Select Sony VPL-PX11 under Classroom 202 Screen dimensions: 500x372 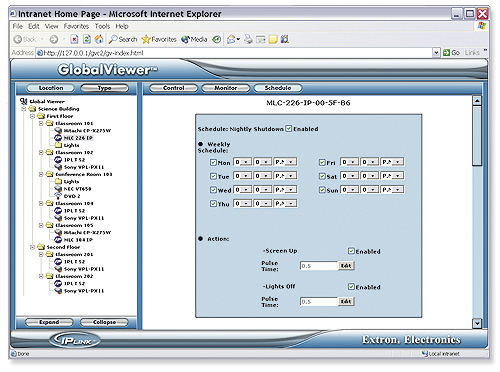click(x=79, y=291)
